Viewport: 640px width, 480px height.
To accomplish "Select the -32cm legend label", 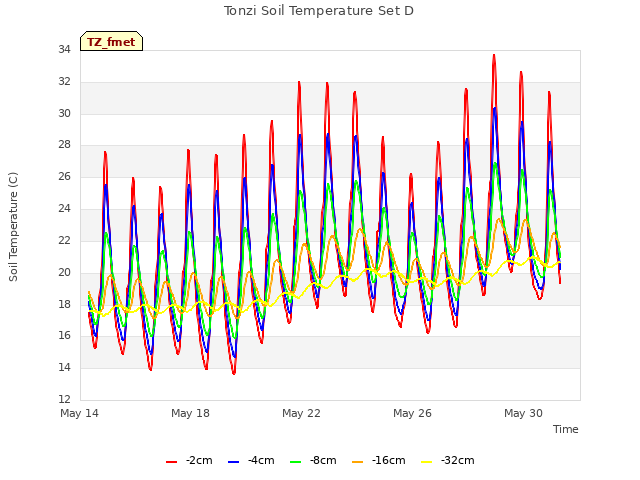I will [458, 460].
